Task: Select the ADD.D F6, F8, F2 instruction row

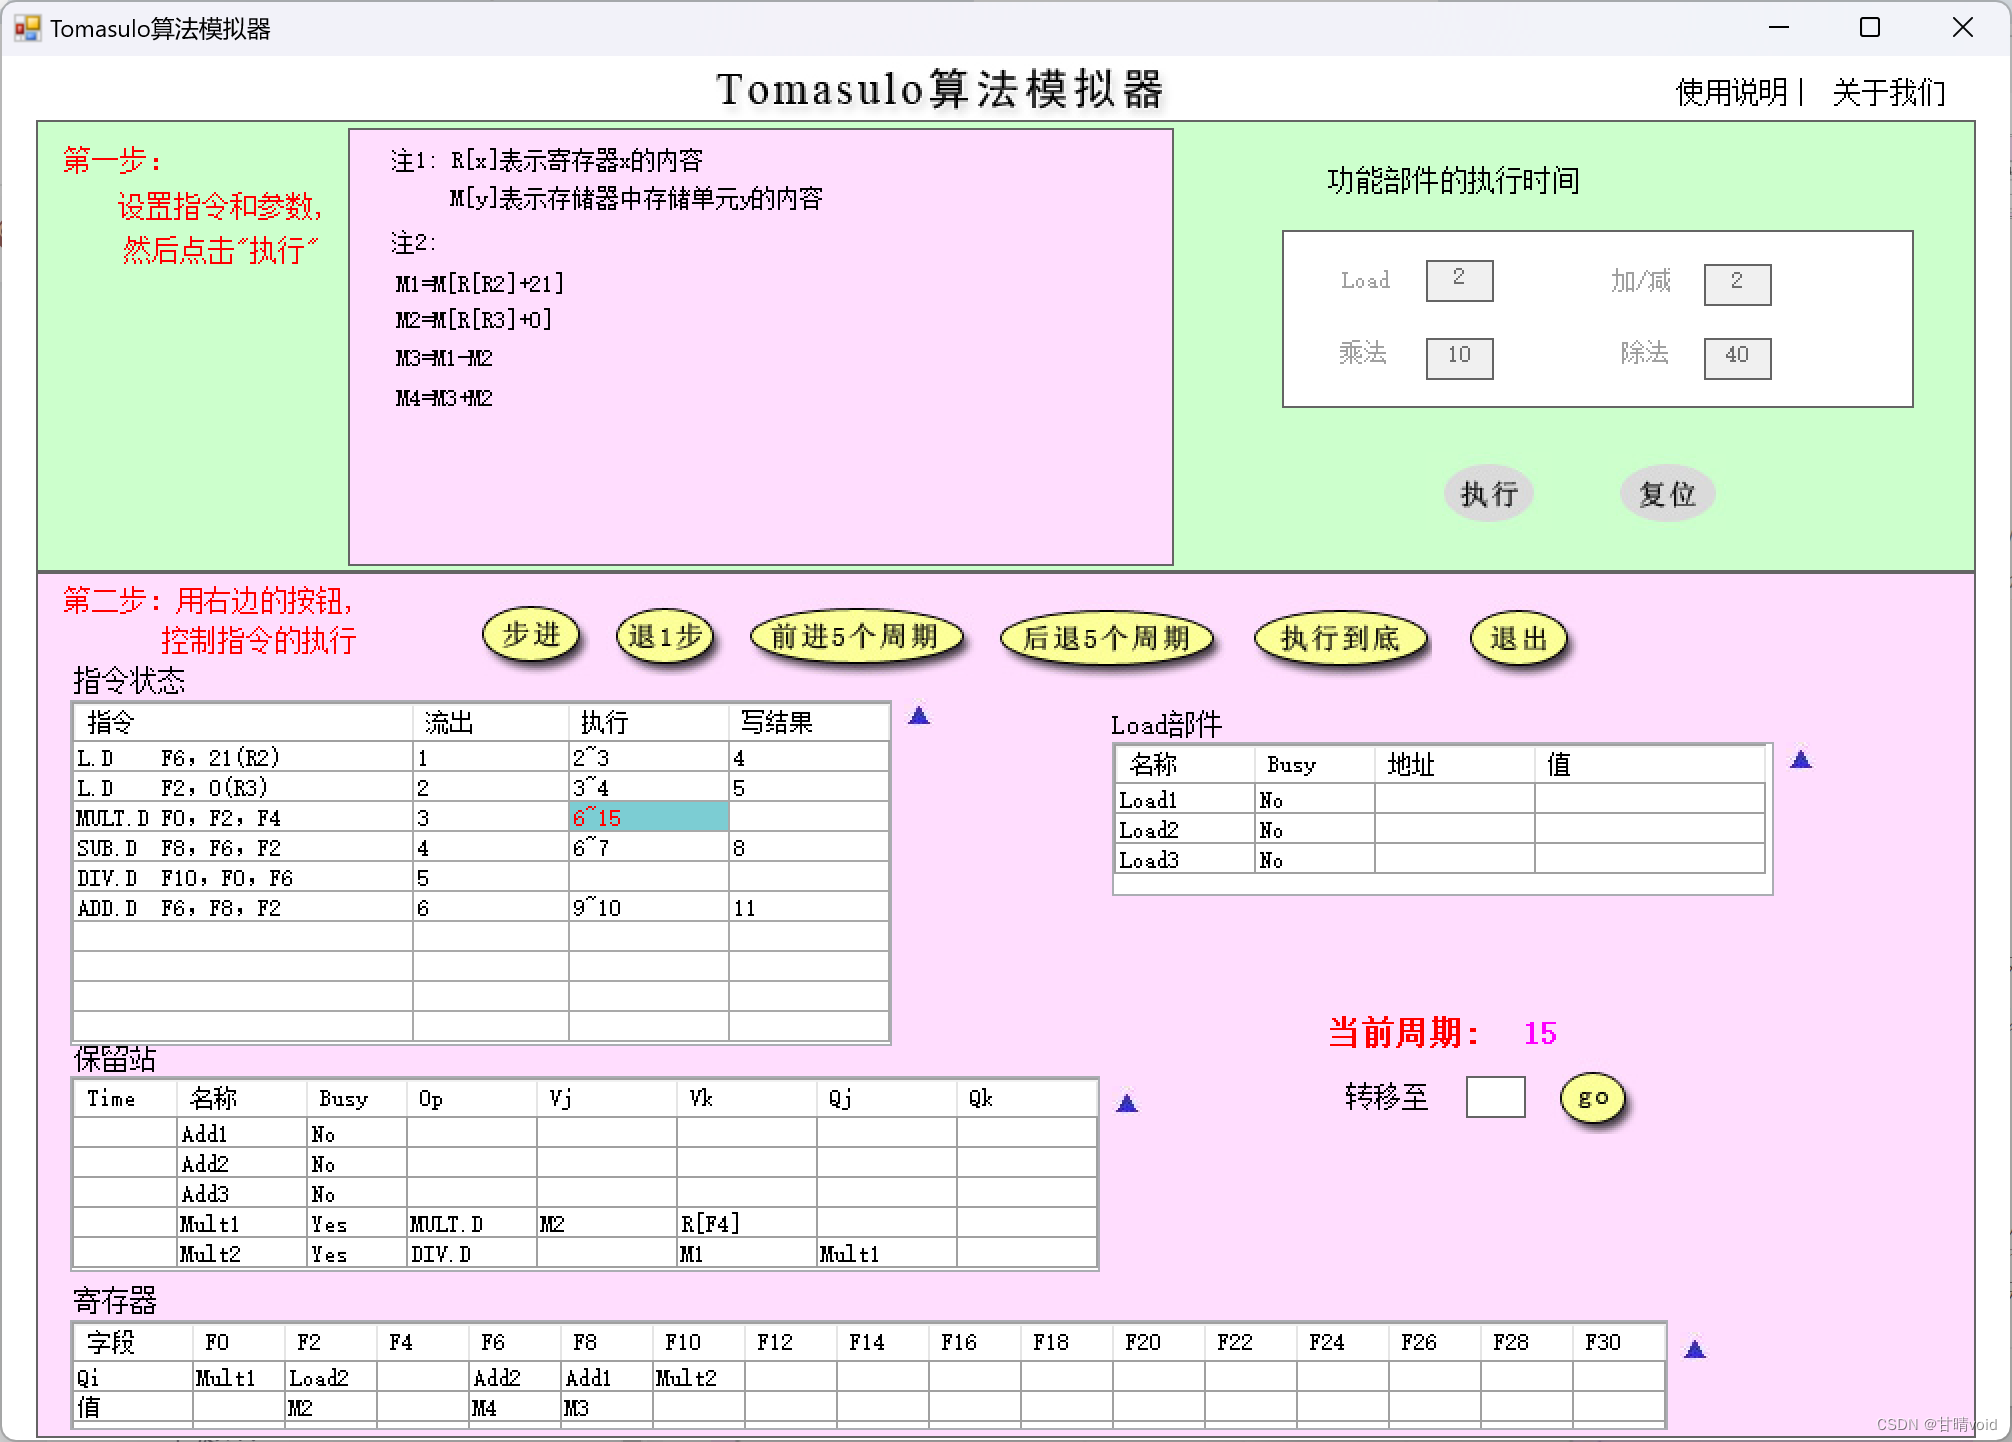Action: [x=481, y=907]
